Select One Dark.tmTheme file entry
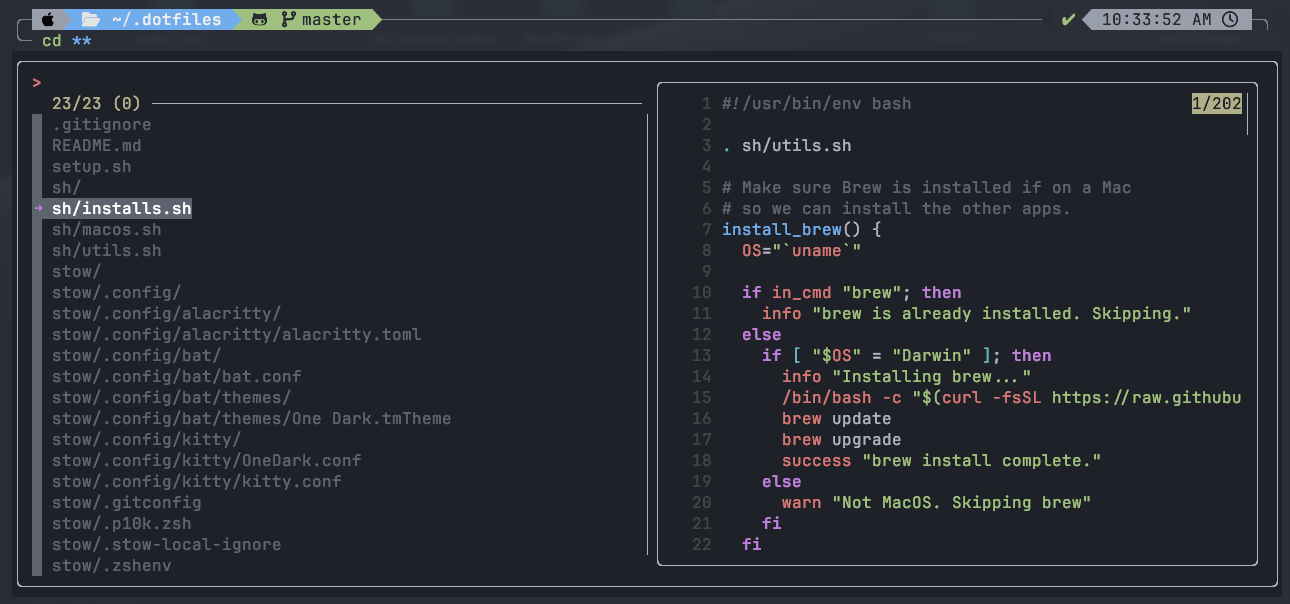 coord(252,418)
